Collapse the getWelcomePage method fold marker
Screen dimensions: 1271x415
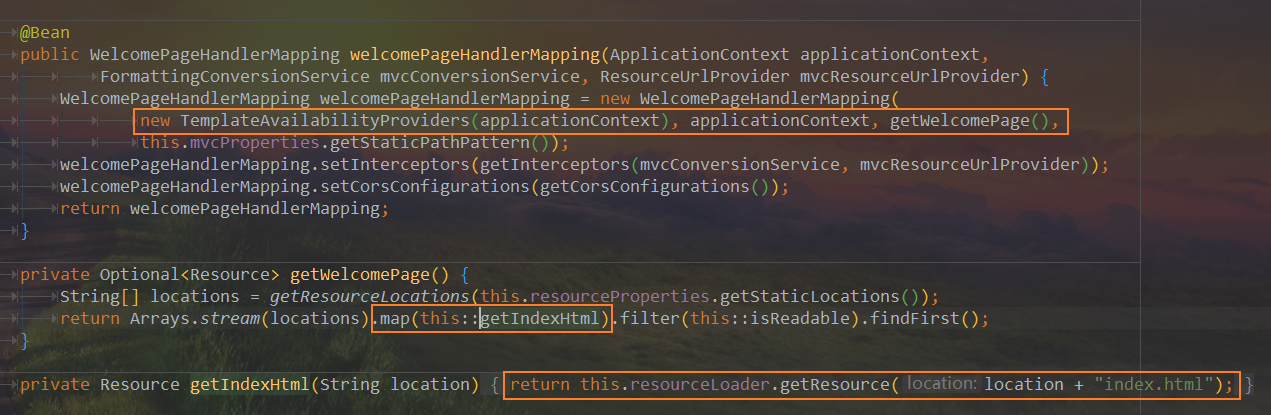(11, 273)
